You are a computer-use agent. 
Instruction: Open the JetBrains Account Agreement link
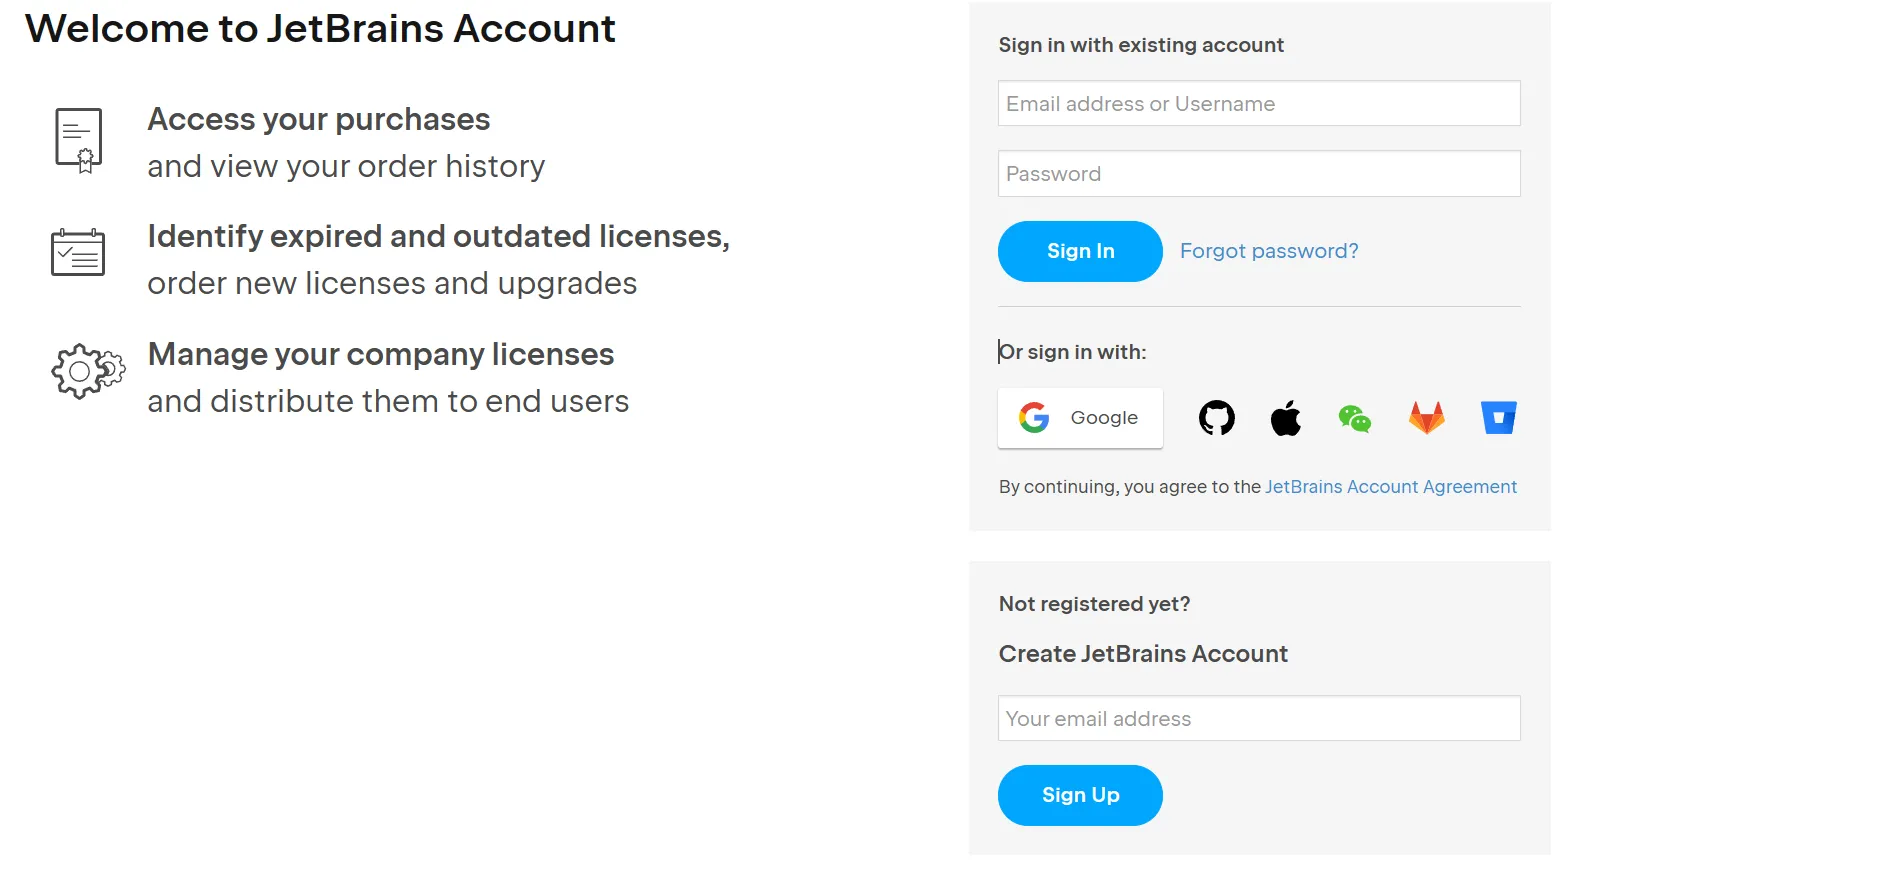tap(1390, 487)
